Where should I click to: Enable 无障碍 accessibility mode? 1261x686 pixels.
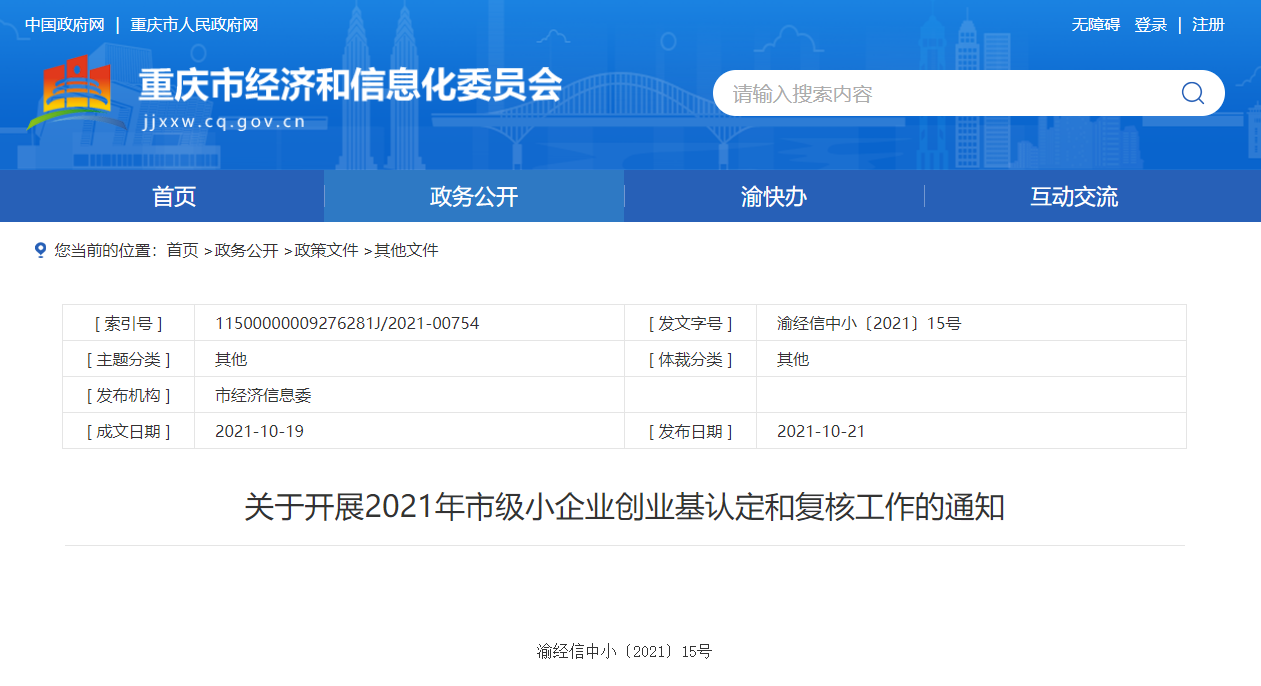click(1096, 25)
